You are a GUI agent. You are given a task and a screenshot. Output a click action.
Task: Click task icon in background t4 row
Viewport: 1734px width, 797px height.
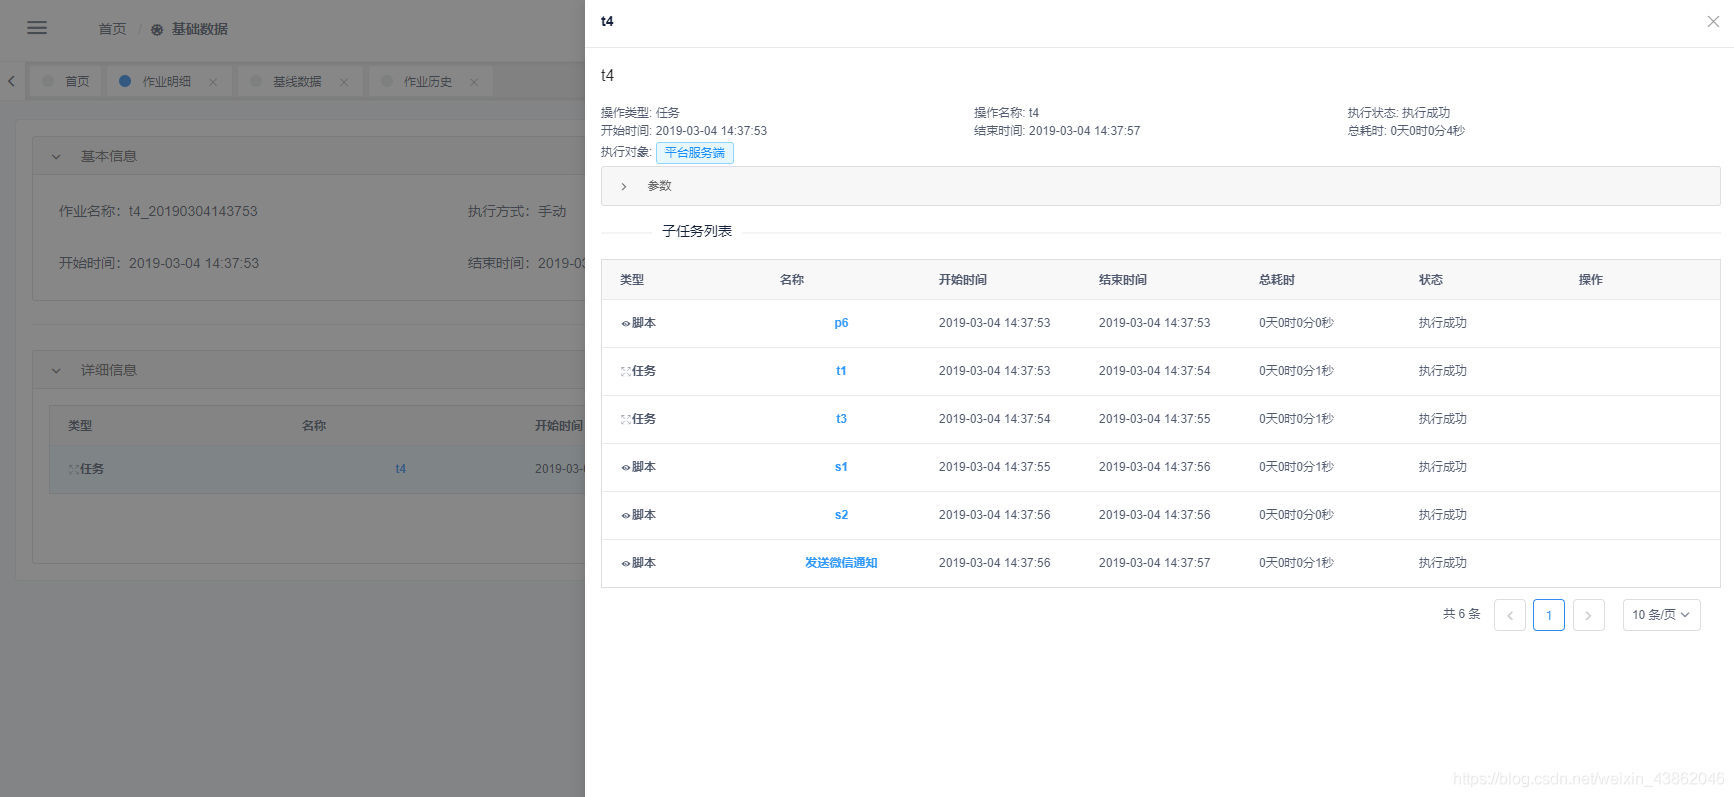(74, 469)
